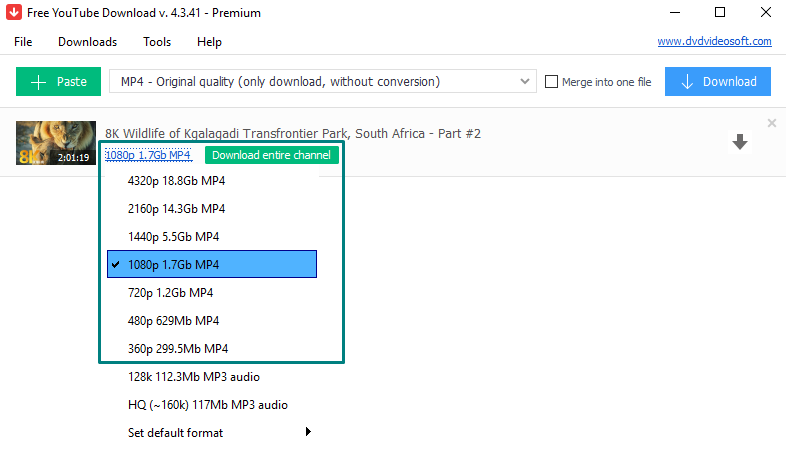The width and height of the screenshot is (786, 452).
Task: Open the Tools menu
Action: [x=157, y=42]
